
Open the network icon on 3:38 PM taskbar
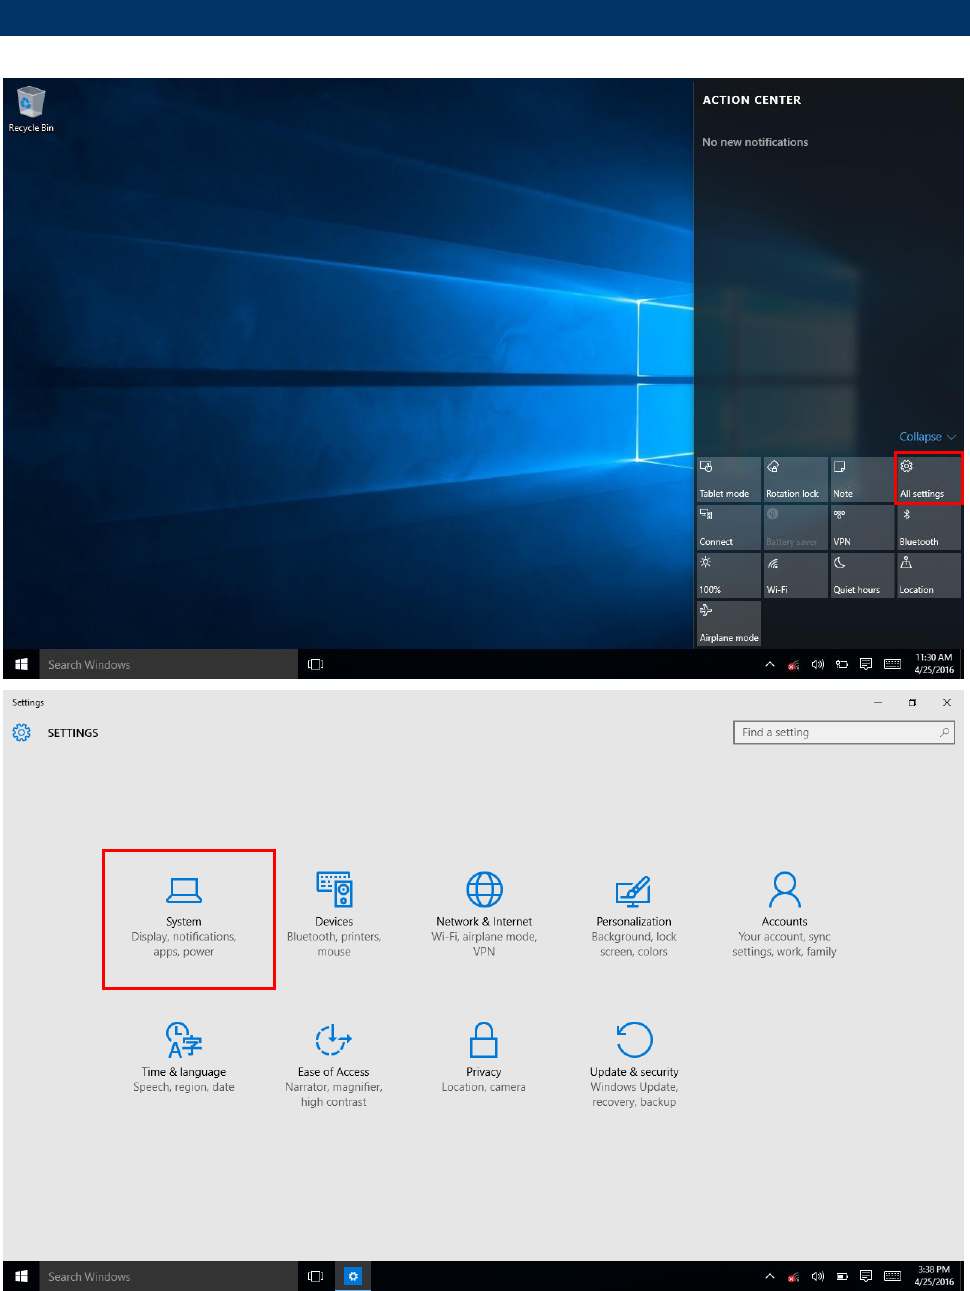pyautogui.click(x=794, y=1276)
